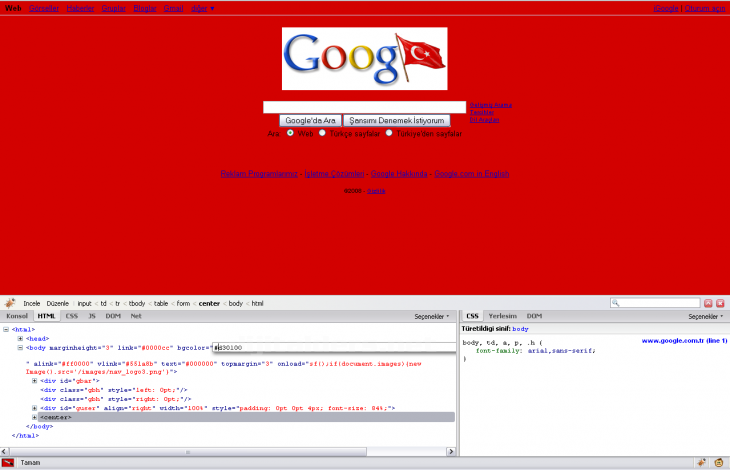Open the İşletme Çözümleri link
730x470 pixels.
coord(334,174)
